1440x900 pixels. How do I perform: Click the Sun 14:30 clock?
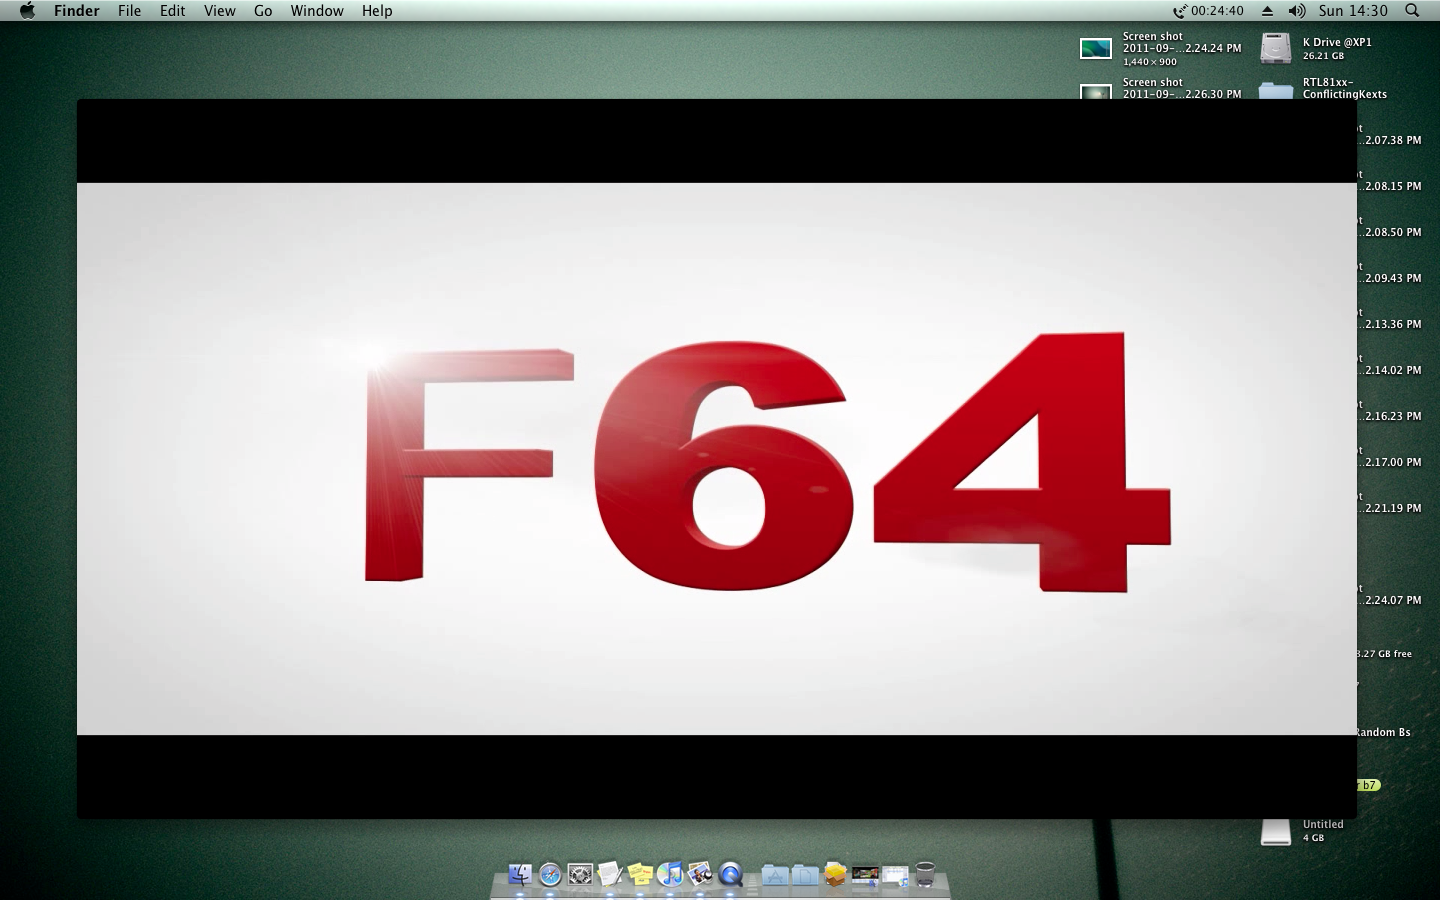click(x=1353, y=11)
